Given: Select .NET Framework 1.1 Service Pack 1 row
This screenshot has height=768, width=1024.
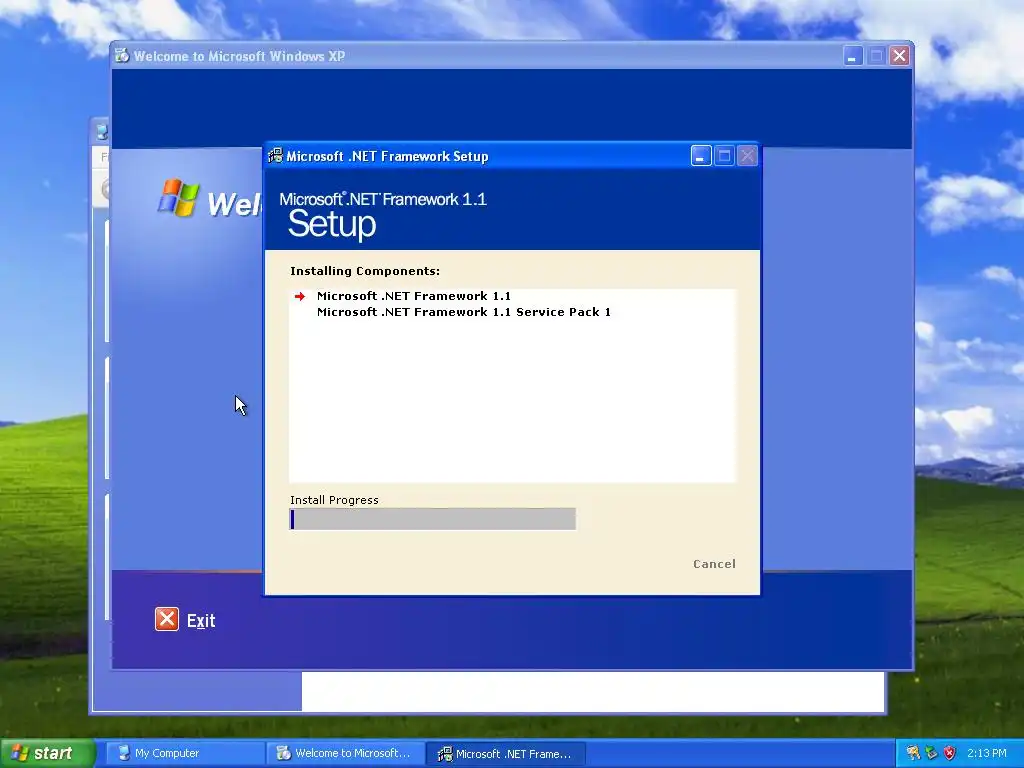Looking at the screenshot, I should pos(464,312).
